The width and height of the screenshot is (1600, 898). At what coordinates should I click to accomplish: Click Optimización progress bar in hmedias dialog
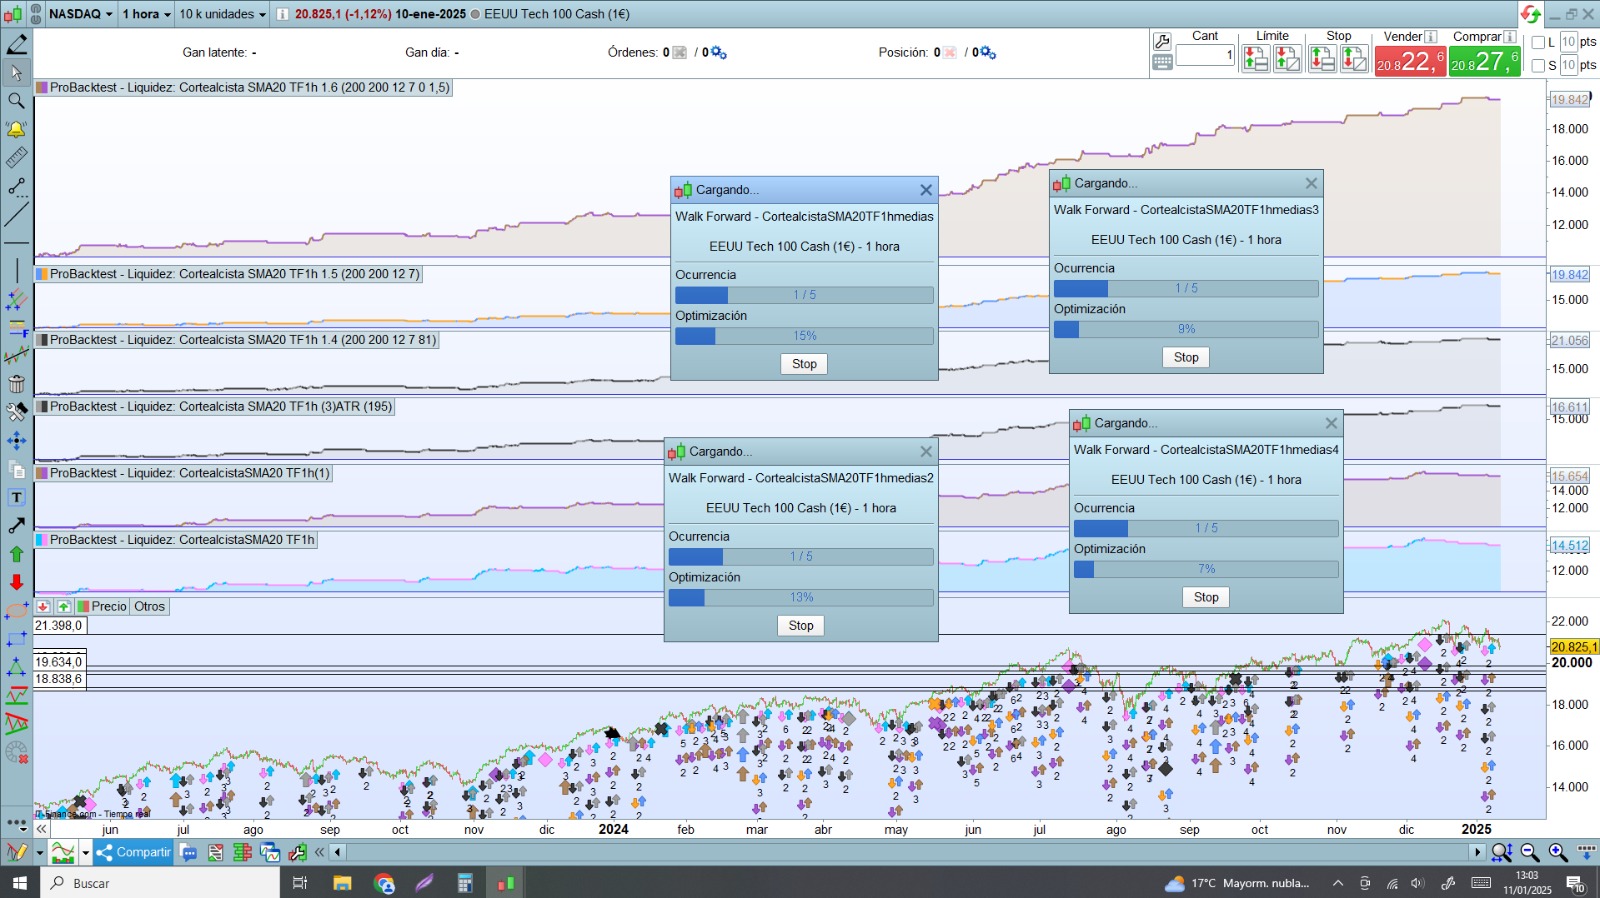tap(804, 336)
